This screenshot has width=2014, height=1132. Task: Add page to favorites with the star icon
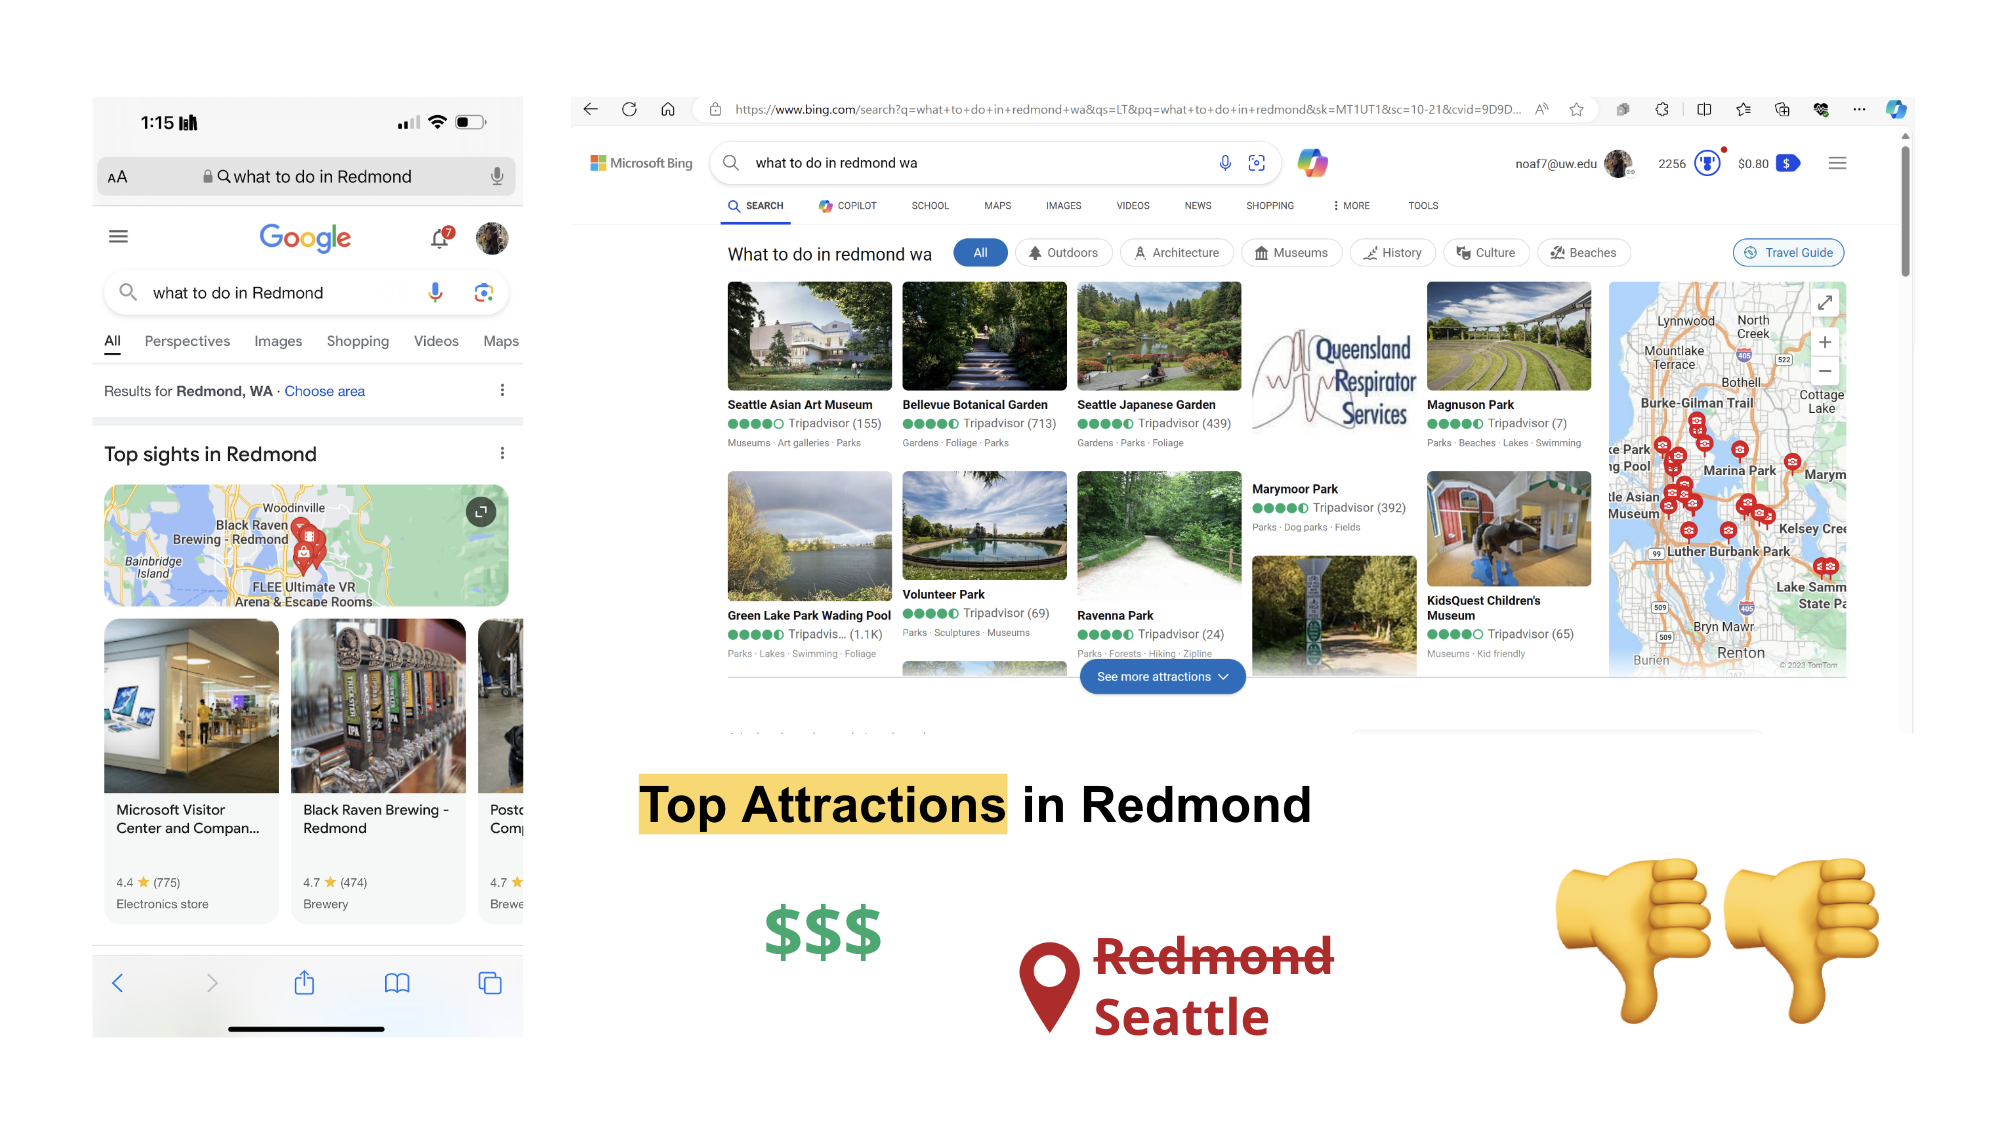click(1577, 109)
